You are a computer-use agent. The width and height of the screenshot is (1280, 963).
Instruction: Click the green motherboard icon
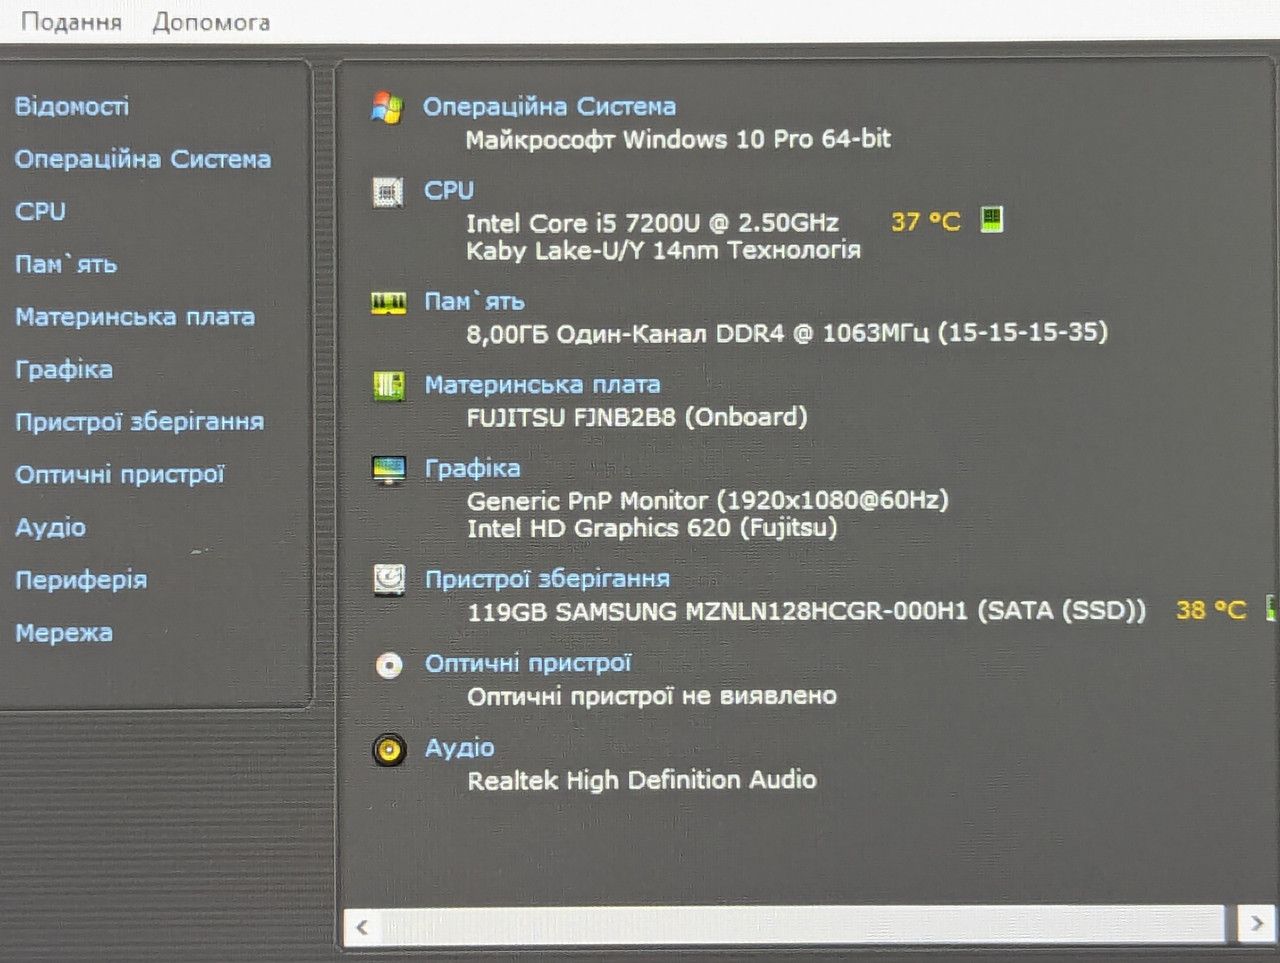click(388, 386)
